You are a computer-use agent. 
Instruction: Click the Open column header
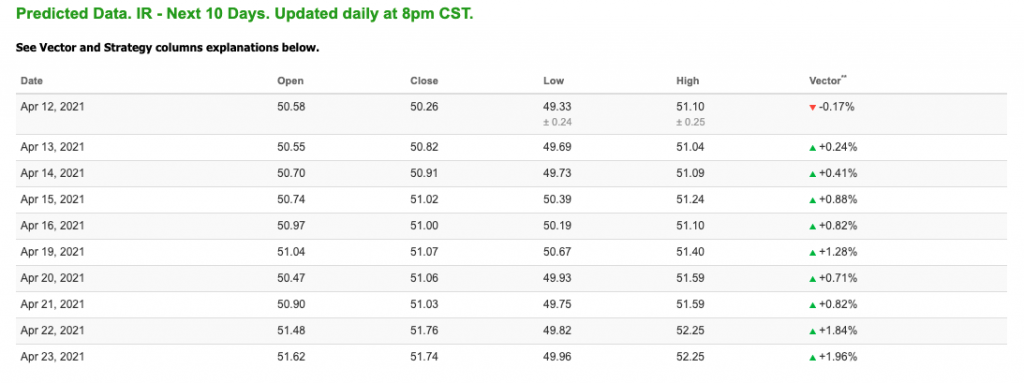click(x=290, y=81)
